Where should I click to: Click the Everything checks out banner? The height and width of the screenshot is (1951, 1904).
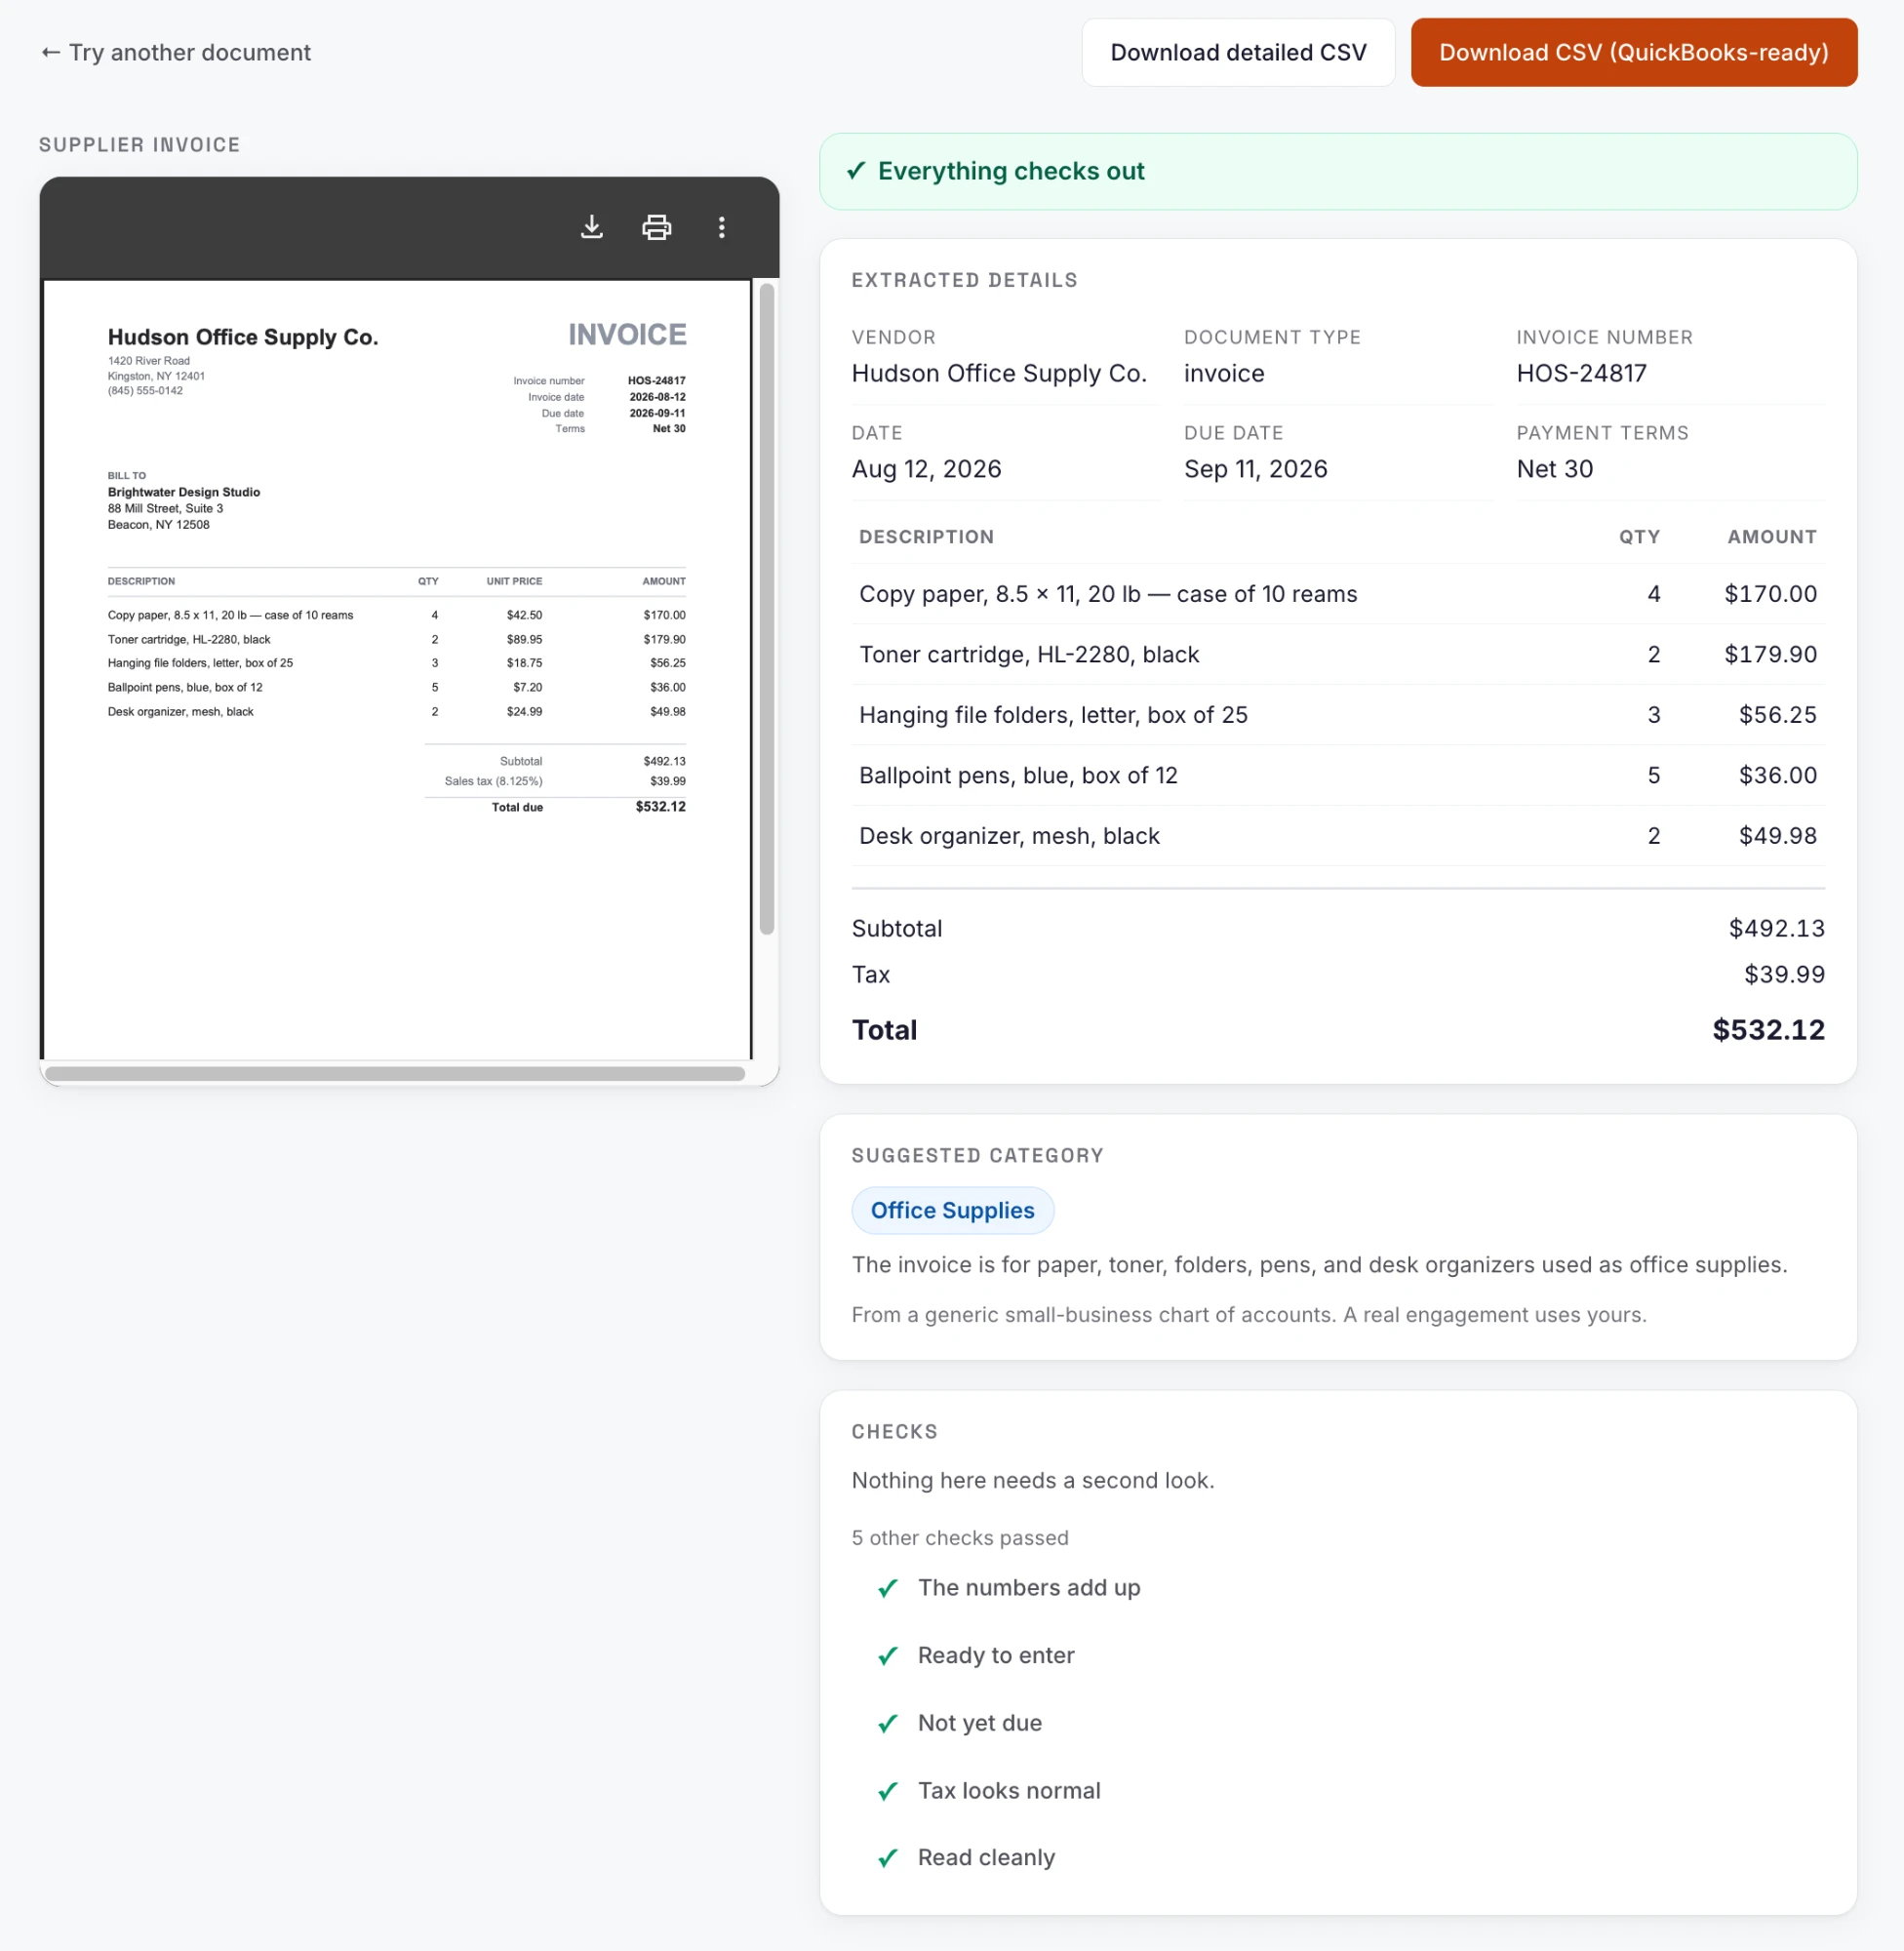(x=1338, y=172)
